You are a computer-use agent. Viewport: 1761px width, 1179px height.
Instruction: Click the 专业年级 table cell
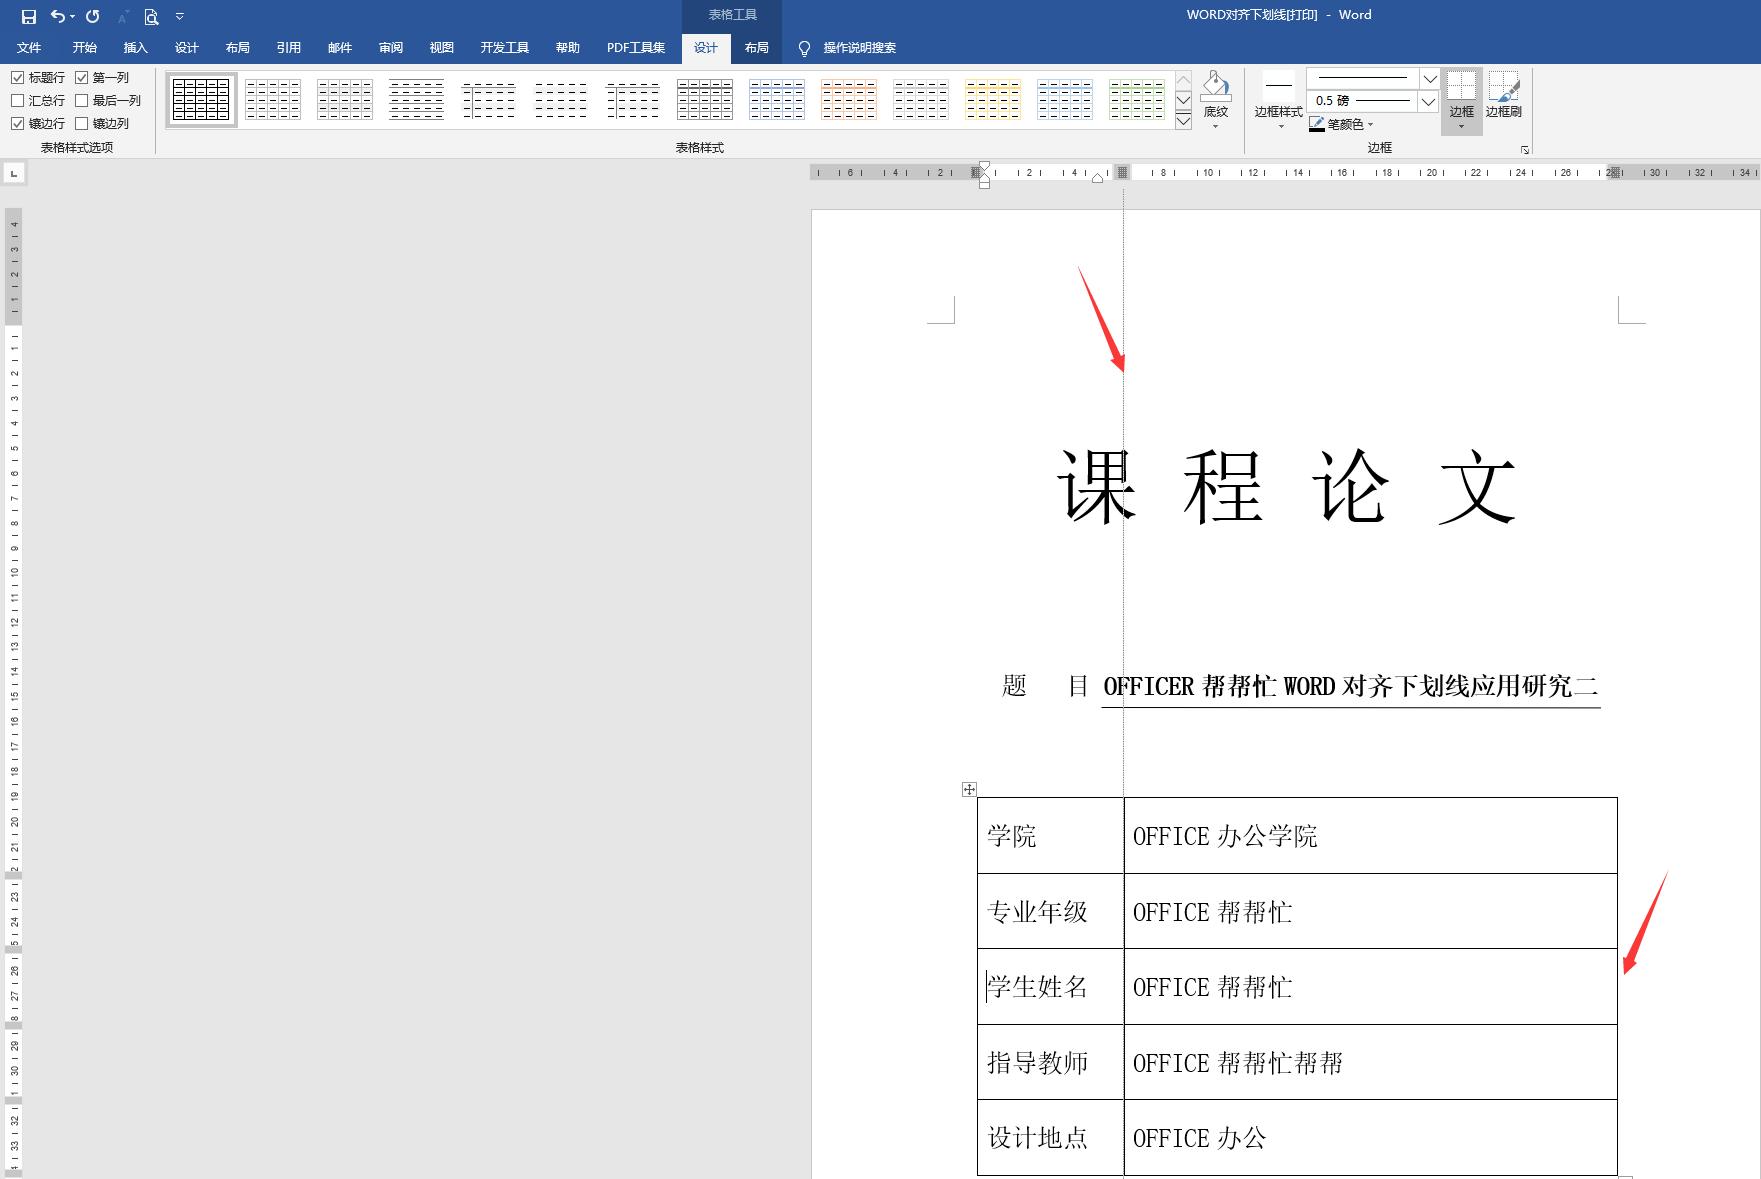(1051, 911)
